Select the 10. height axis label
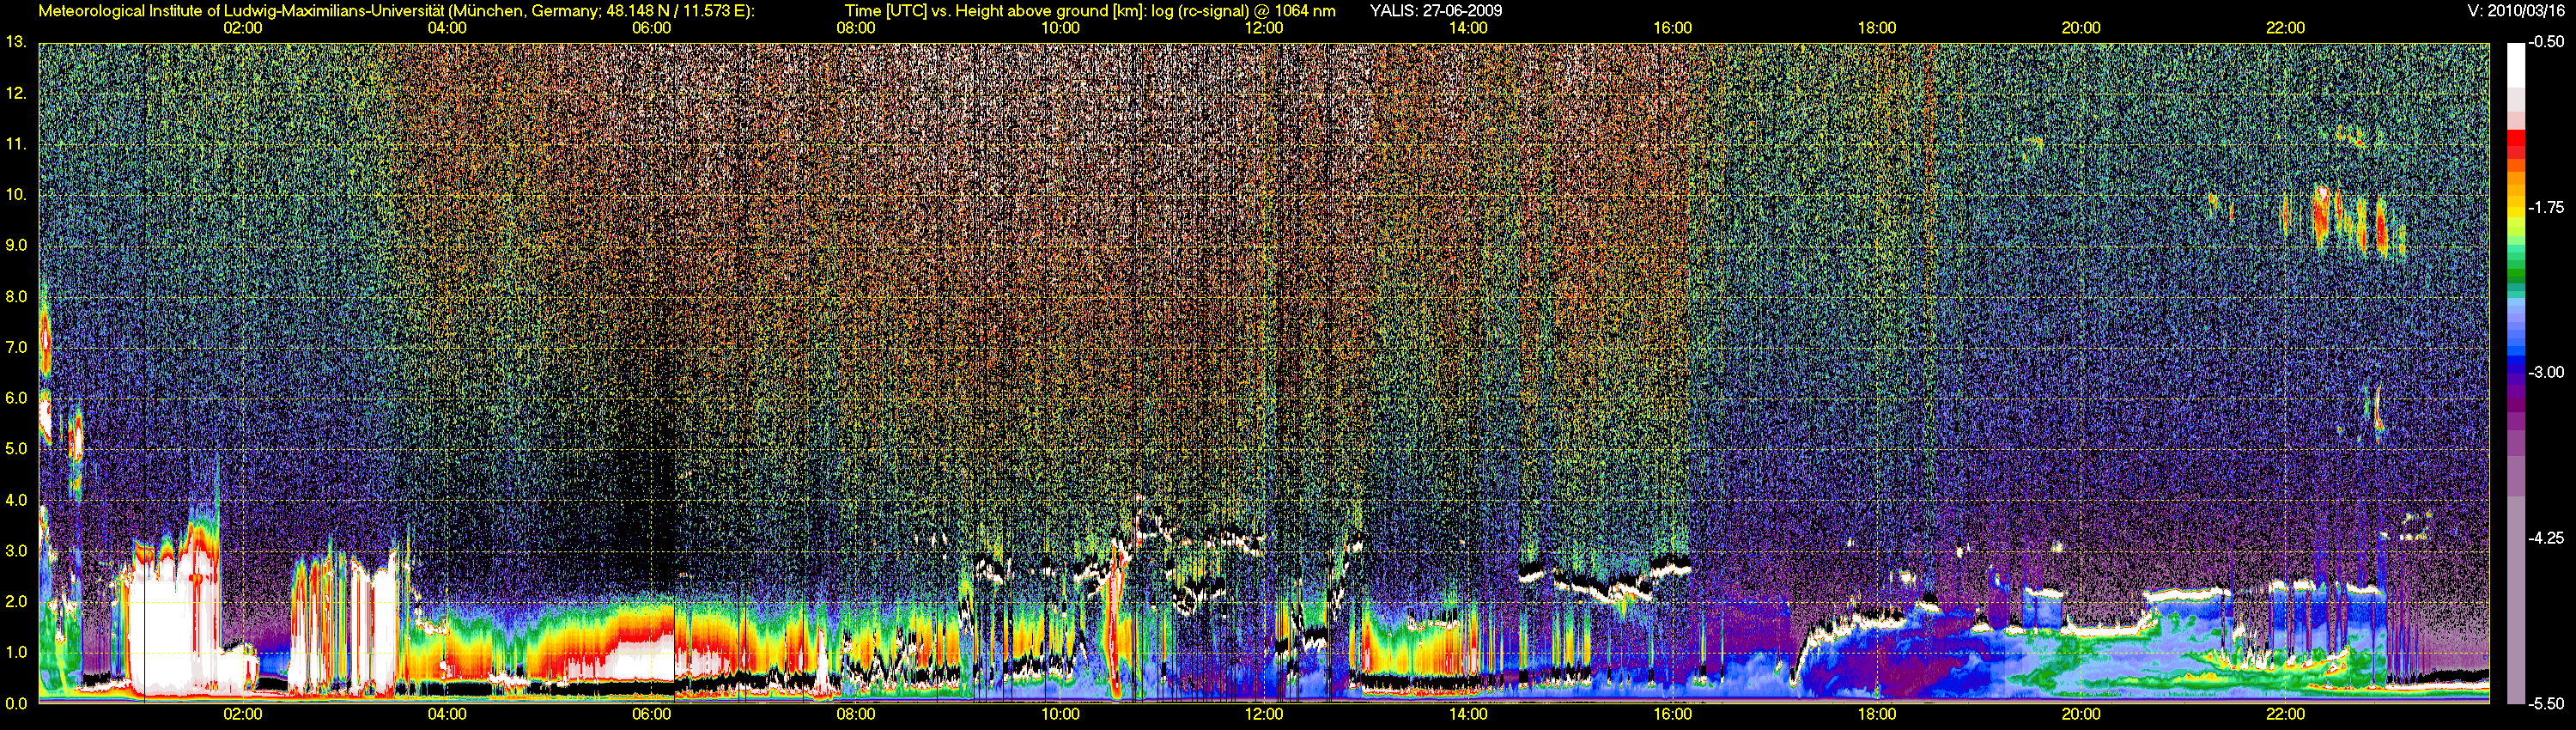This screenshot has width=2576, height=730. click(15, 194)
